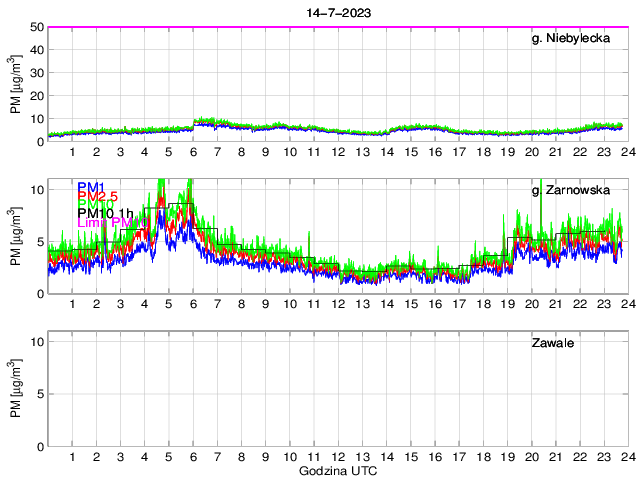
Task: Click the magenta limit line in top plot
Action: click(x=336, y=27)
